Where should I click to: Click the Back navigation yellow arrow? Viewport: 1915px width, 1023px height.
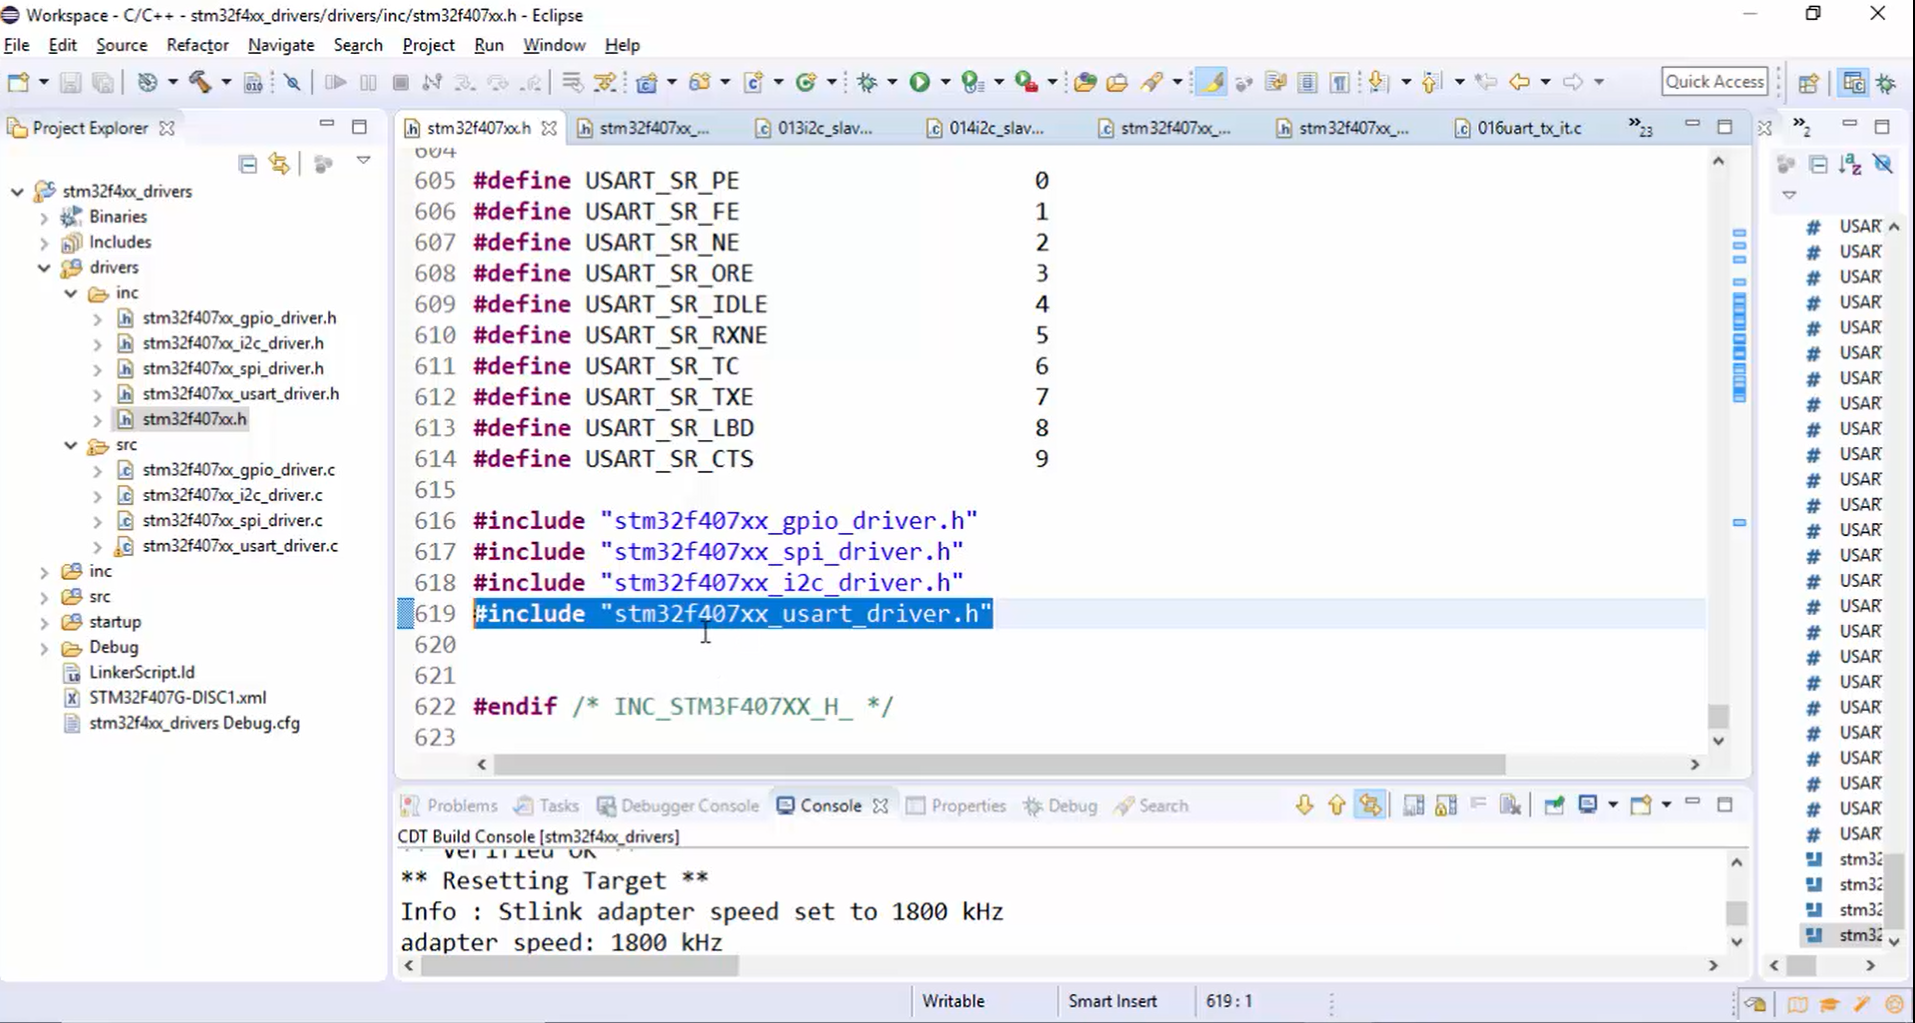coord(1519,82)
